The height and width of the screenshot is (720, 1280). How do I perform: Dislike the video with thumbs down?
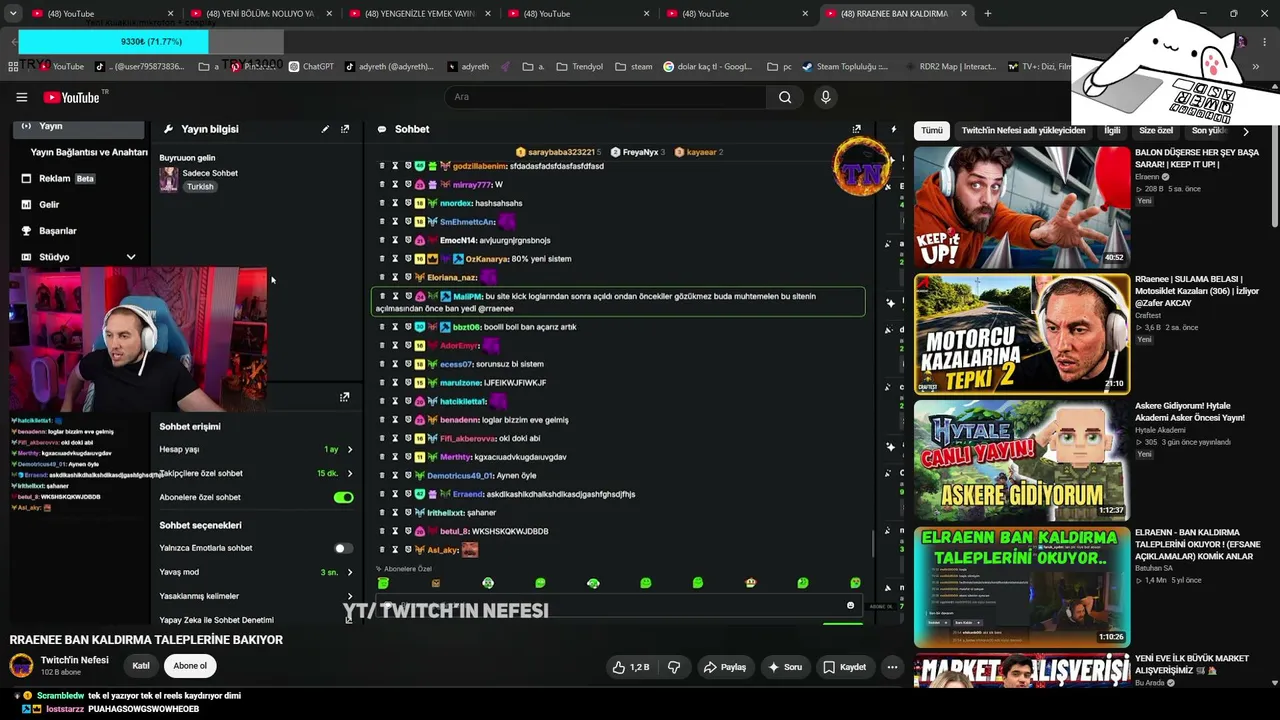point(674,667)
